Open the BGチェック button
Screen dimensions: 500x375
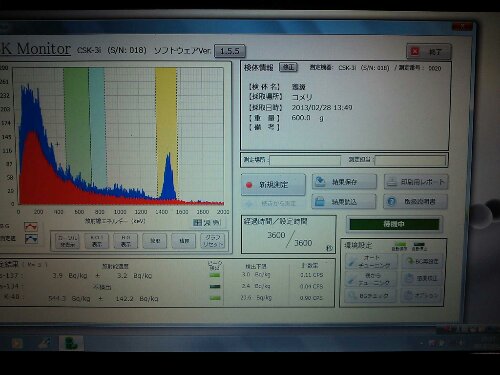(x=370, y=295)
